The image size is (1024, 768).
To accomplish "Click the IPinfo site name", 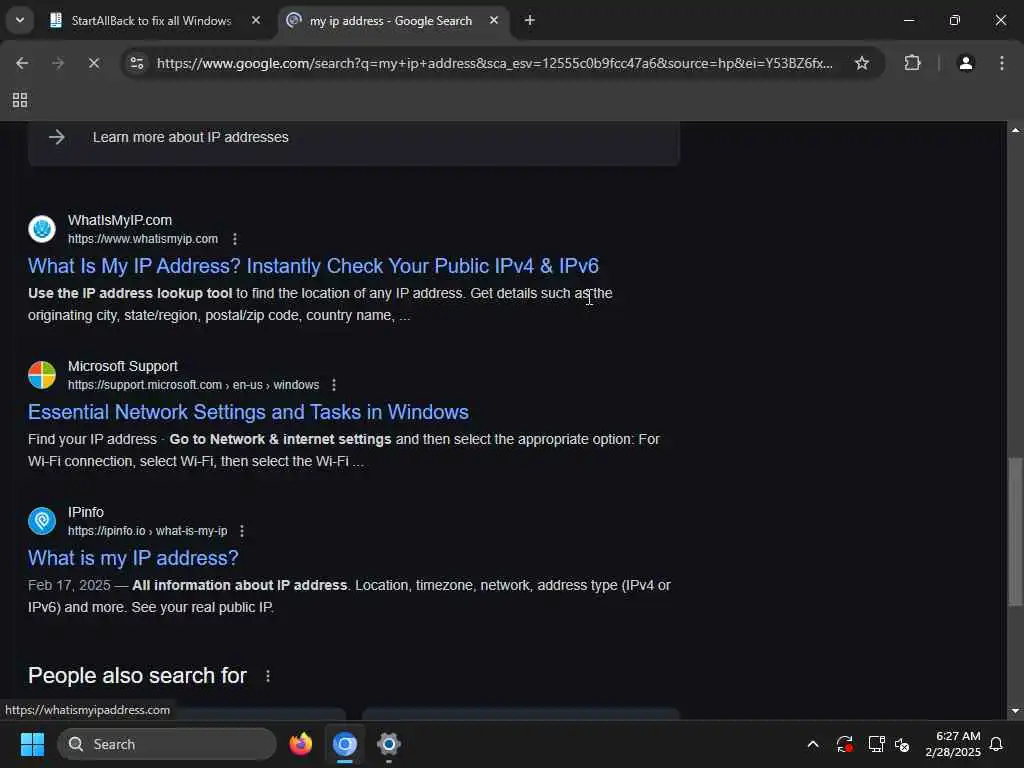I will 86,512.
